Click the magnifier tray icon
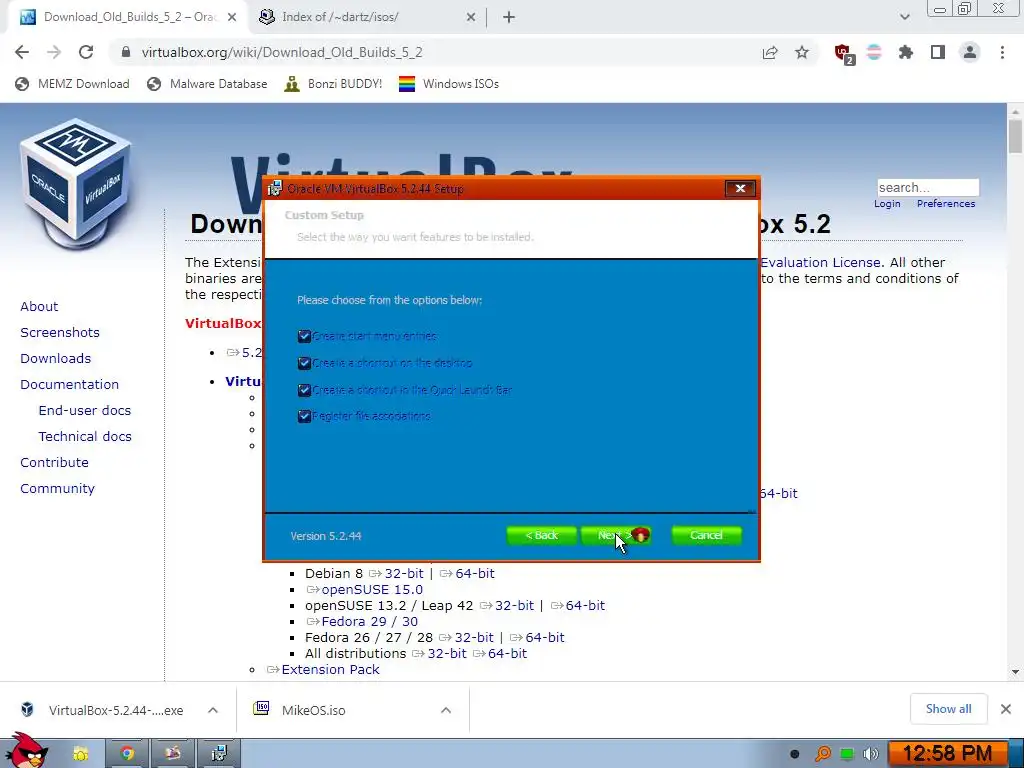The image size is (1024, 768). coord(823,754)
